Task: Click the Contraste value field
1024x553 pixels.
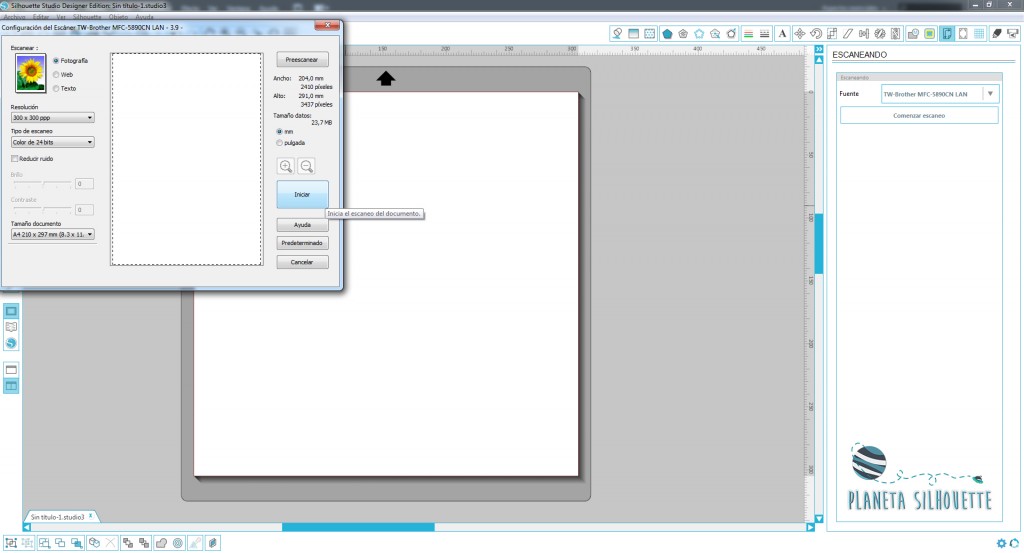Action: tap(84, 210)
